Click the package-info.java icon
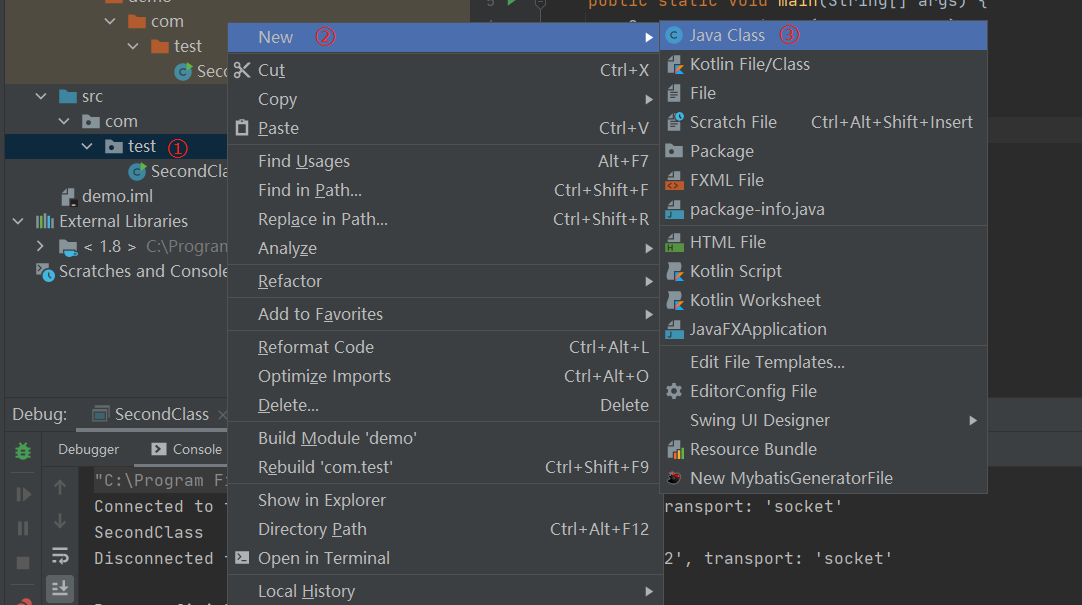The width and height of the screenshot is (1082, 605). pos(674,209)
